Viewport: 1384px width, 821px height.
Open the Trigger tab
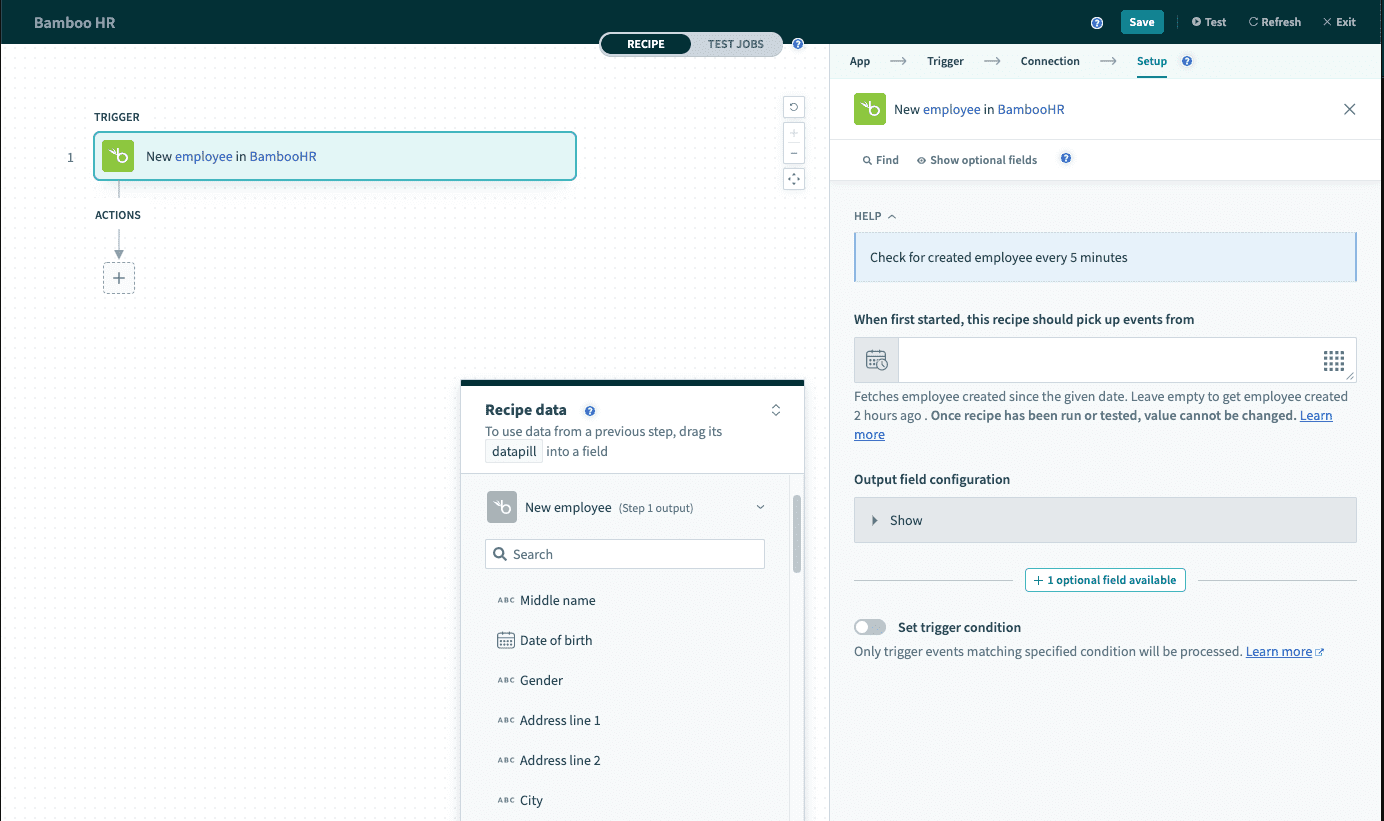coord(945,61)
